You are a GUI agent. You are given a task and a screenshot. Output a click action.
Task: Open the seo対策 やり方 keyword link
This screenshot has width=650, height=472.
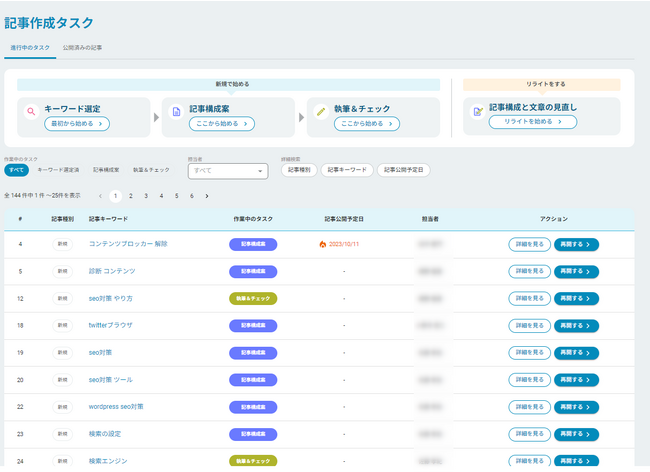point(111,299)
